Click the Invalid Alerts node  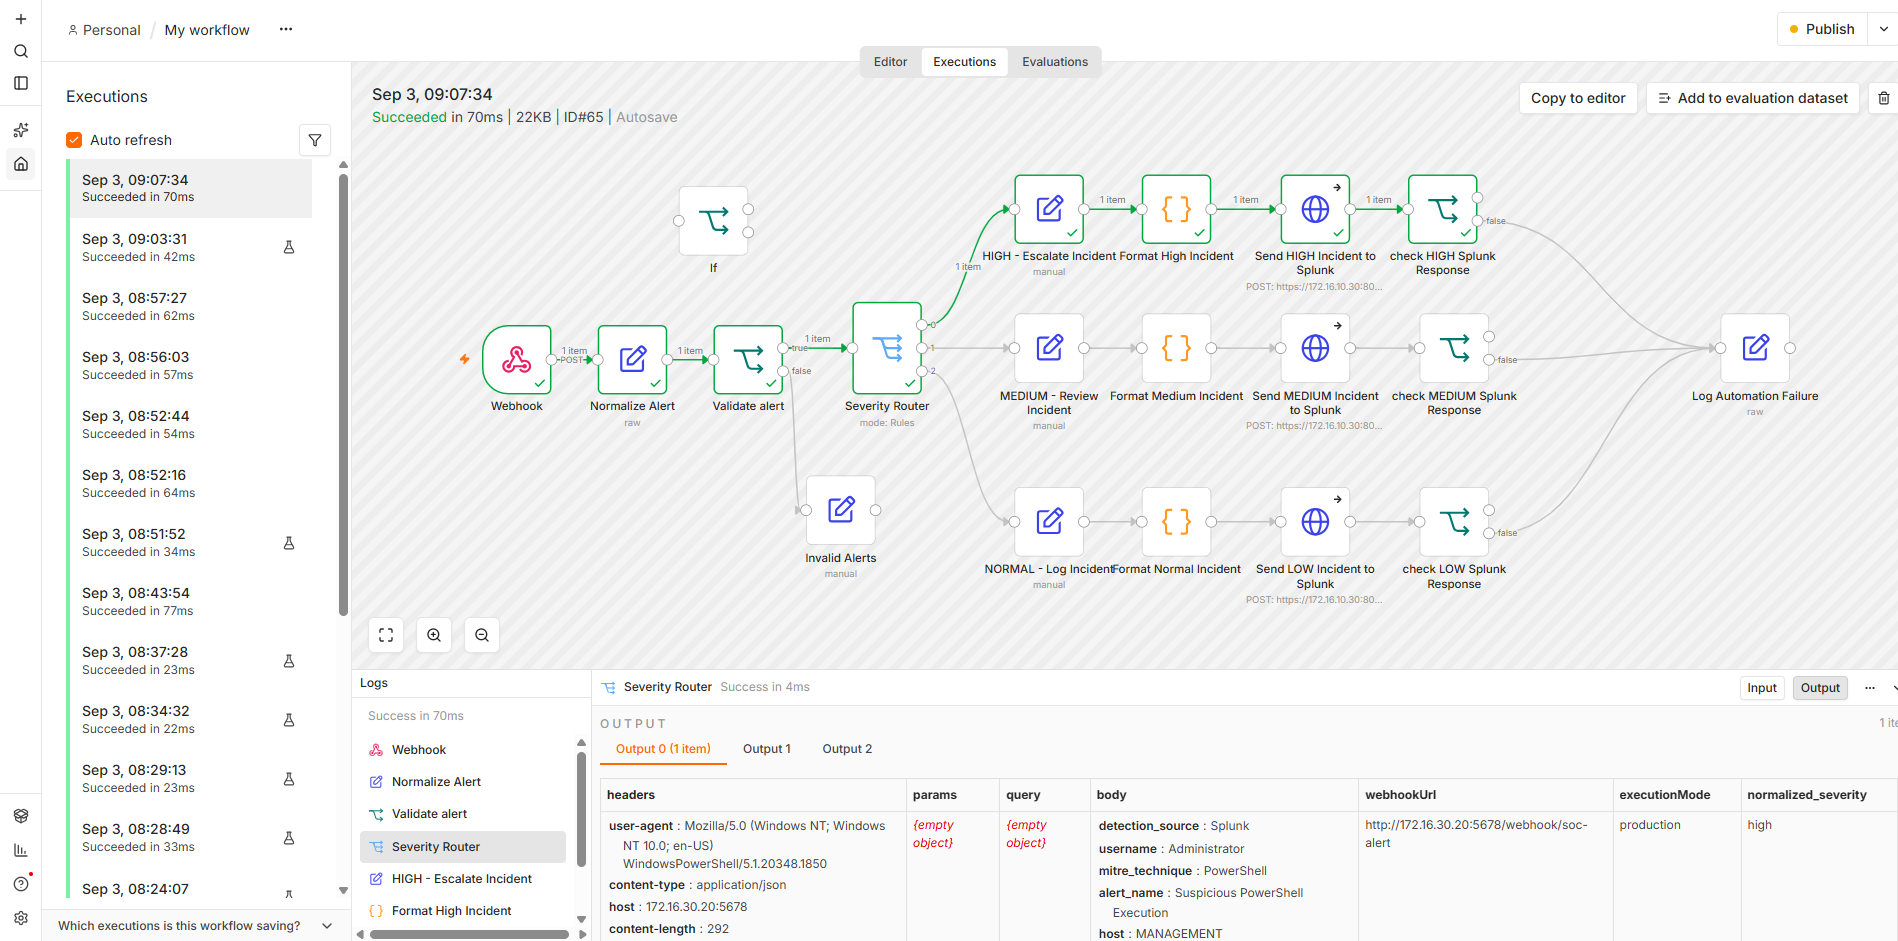click(x=841, y=510)
